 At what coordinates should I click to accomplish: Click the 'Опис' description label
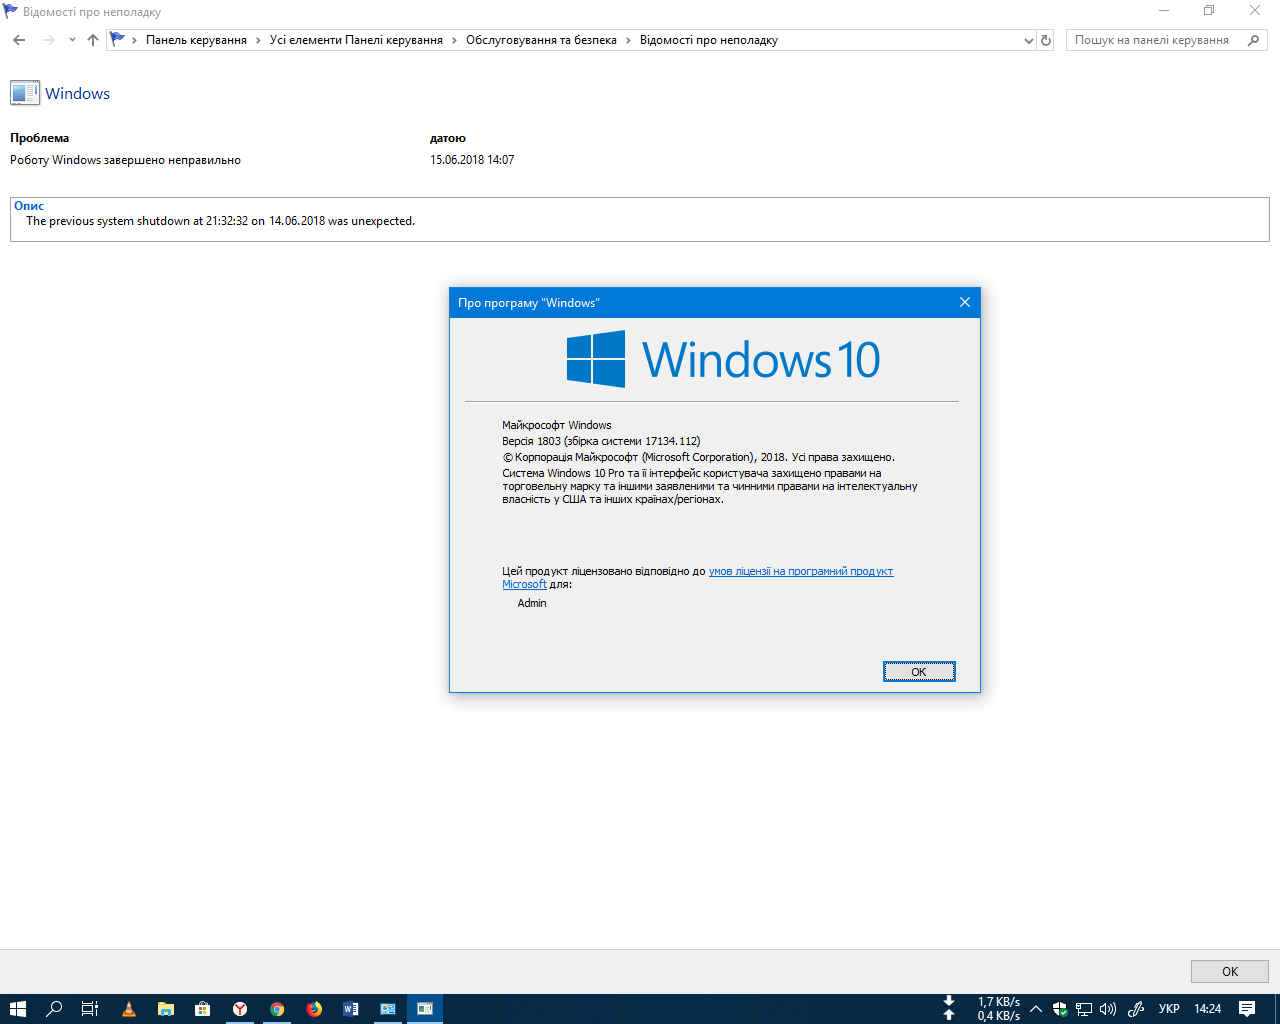29,206
